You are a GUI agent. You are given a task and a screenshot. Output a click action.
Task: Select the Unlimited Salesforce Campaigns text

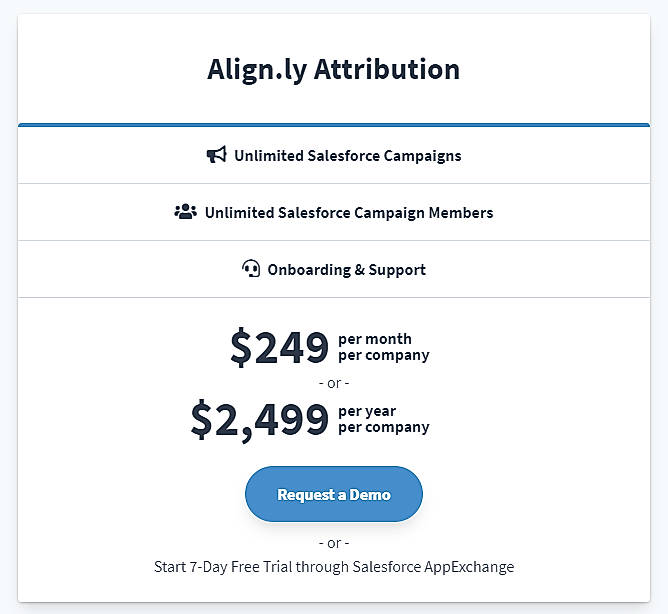347,156
